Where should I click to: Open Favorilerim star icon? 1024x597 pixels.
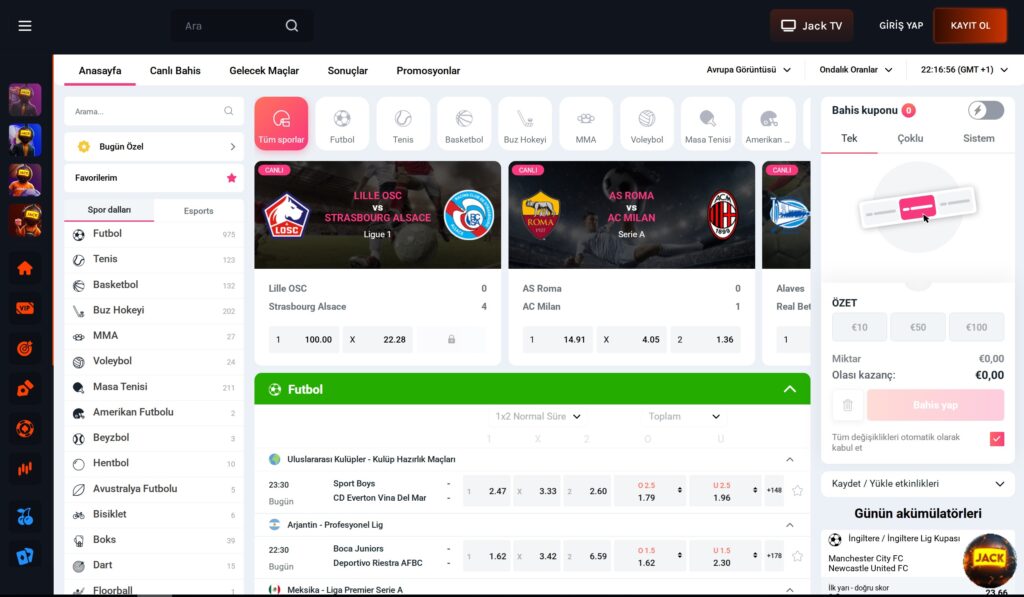232,178
